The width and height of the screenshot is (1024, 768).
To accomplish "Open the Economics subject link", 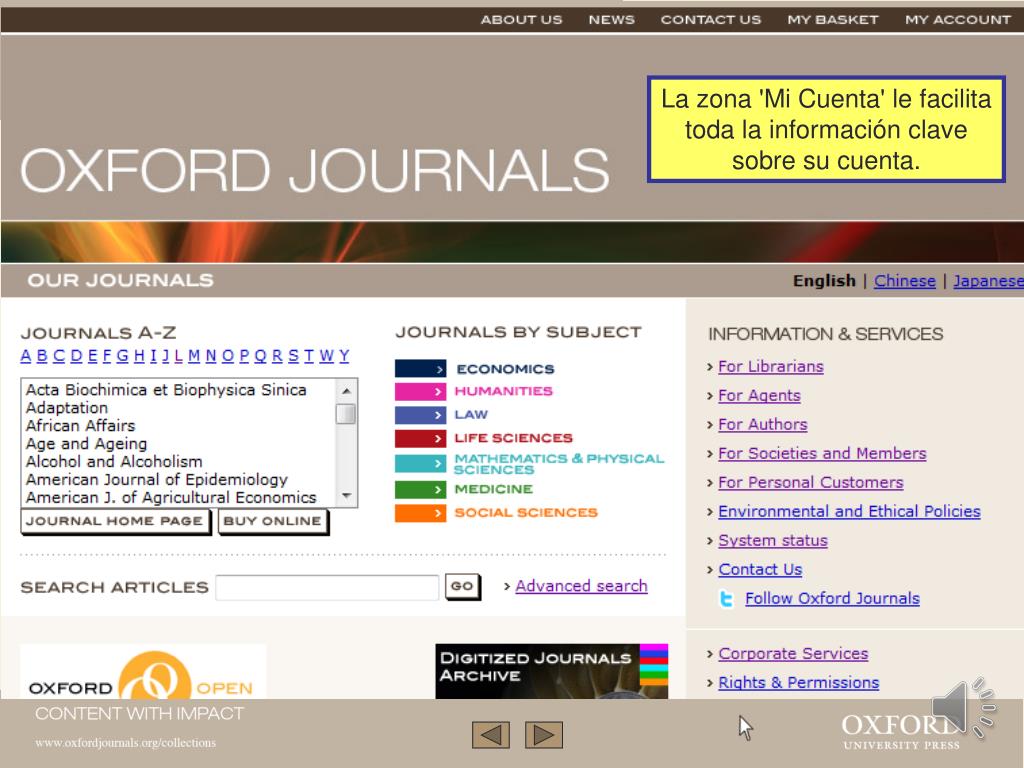I will point(505,369).
